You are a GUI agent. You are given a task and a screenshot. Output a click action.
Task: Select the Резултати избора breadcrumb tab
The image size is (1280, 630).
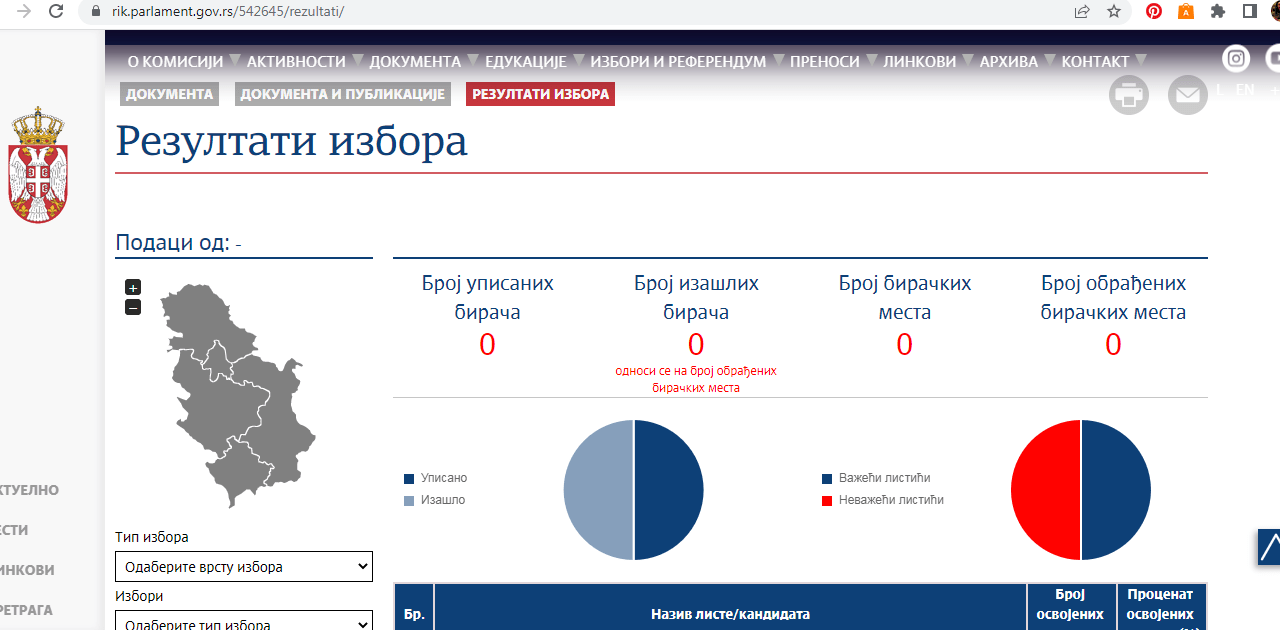[540, 94]
